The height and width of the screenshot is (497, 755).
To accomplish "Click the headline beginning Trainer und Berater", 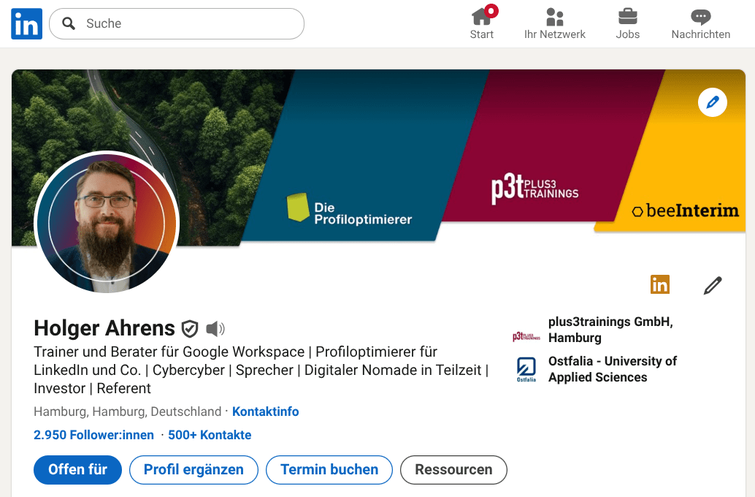I will pos(261,370).
